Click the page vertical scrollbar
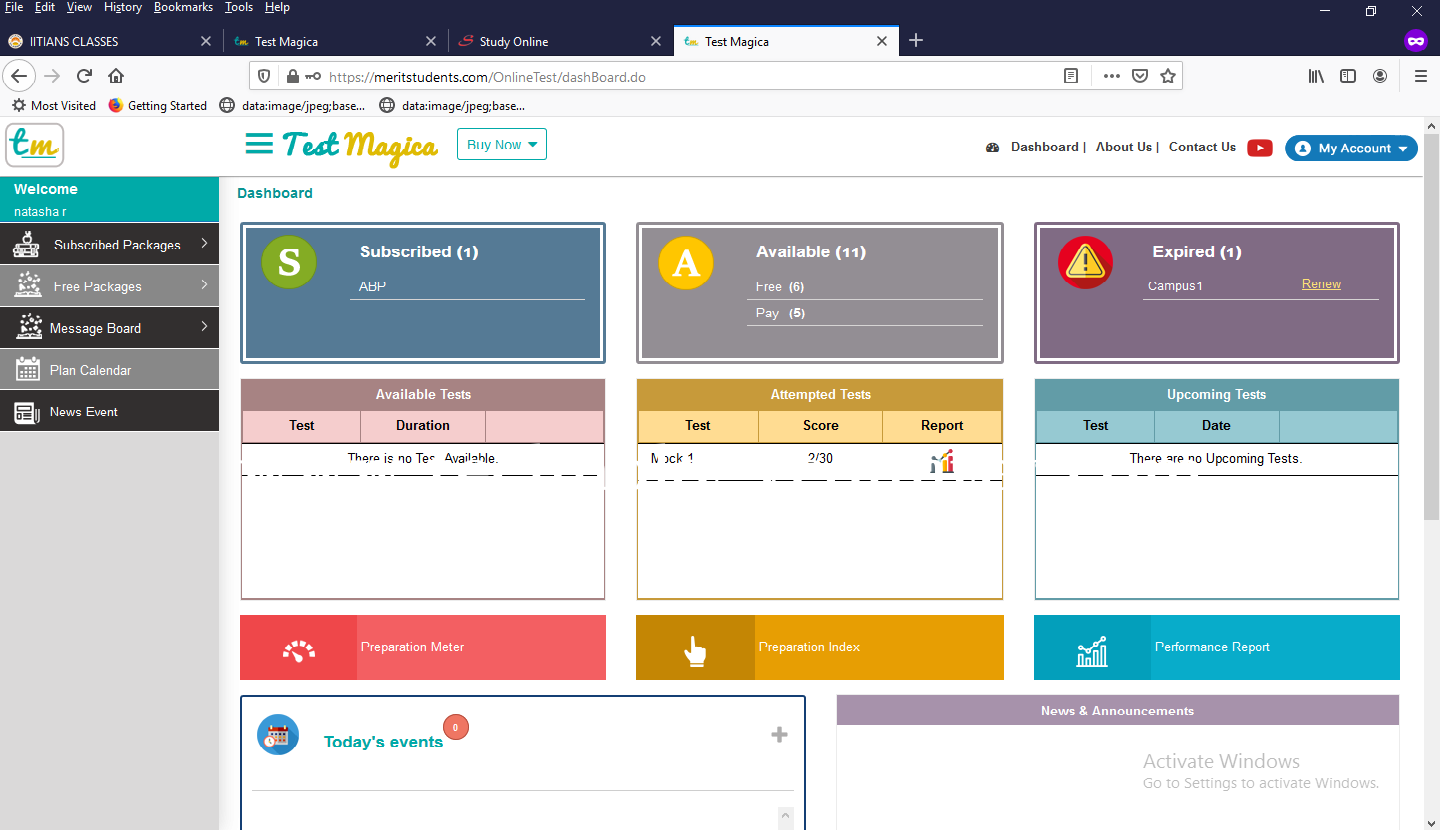 tap(1431, 325)
